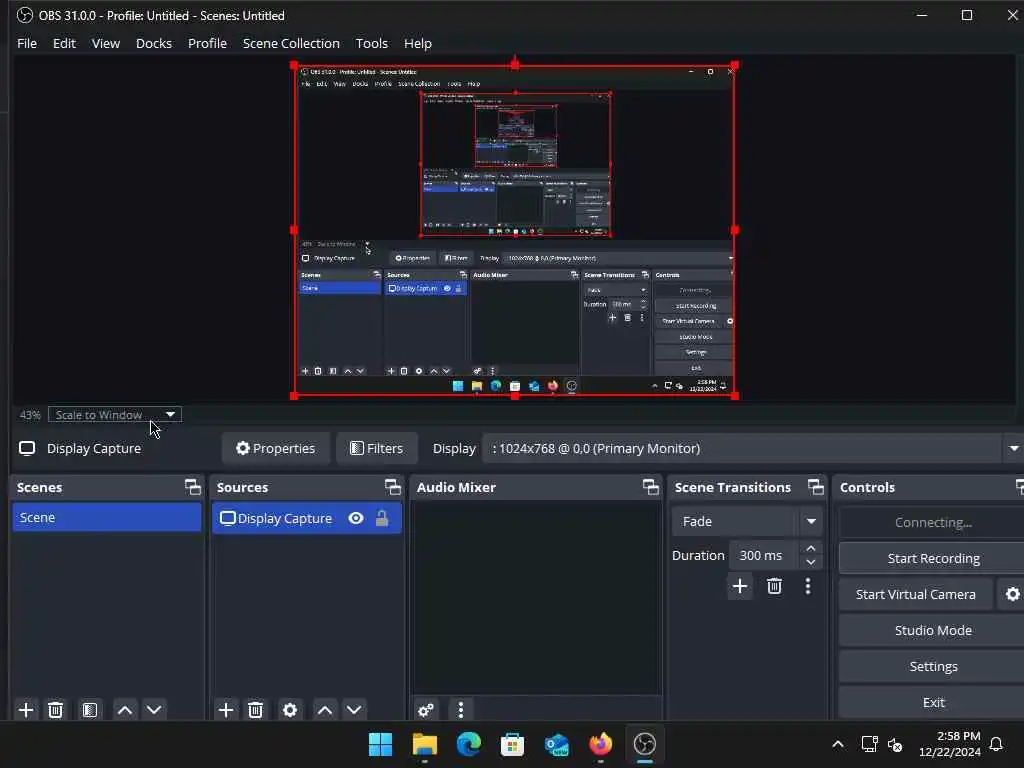Screen dimensions: 1024x768
Task: Open taskbar clock and date
Action: click(950, 744)
